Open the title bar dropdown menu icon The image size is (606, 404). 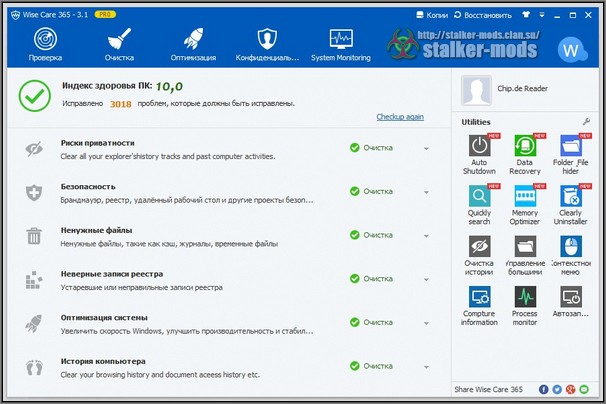pos(542,15)
